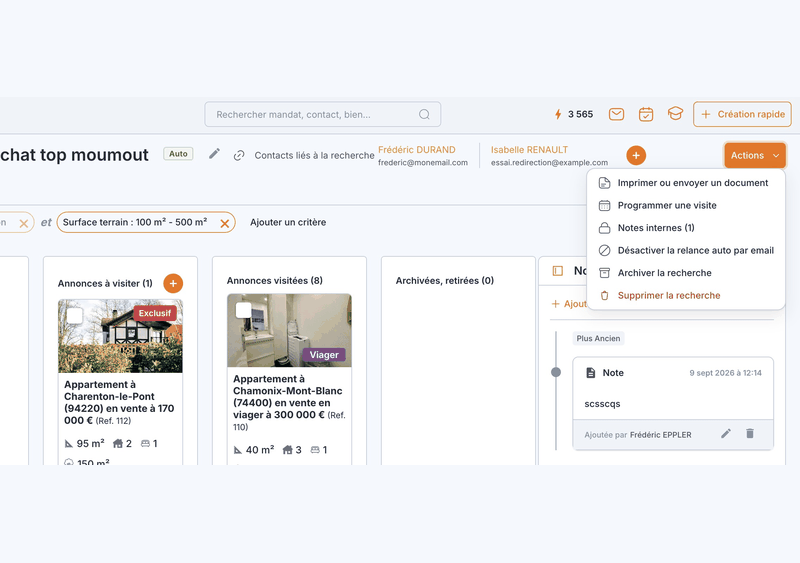
Task: Open the mail envelope icon
Action: coord(616,114)
